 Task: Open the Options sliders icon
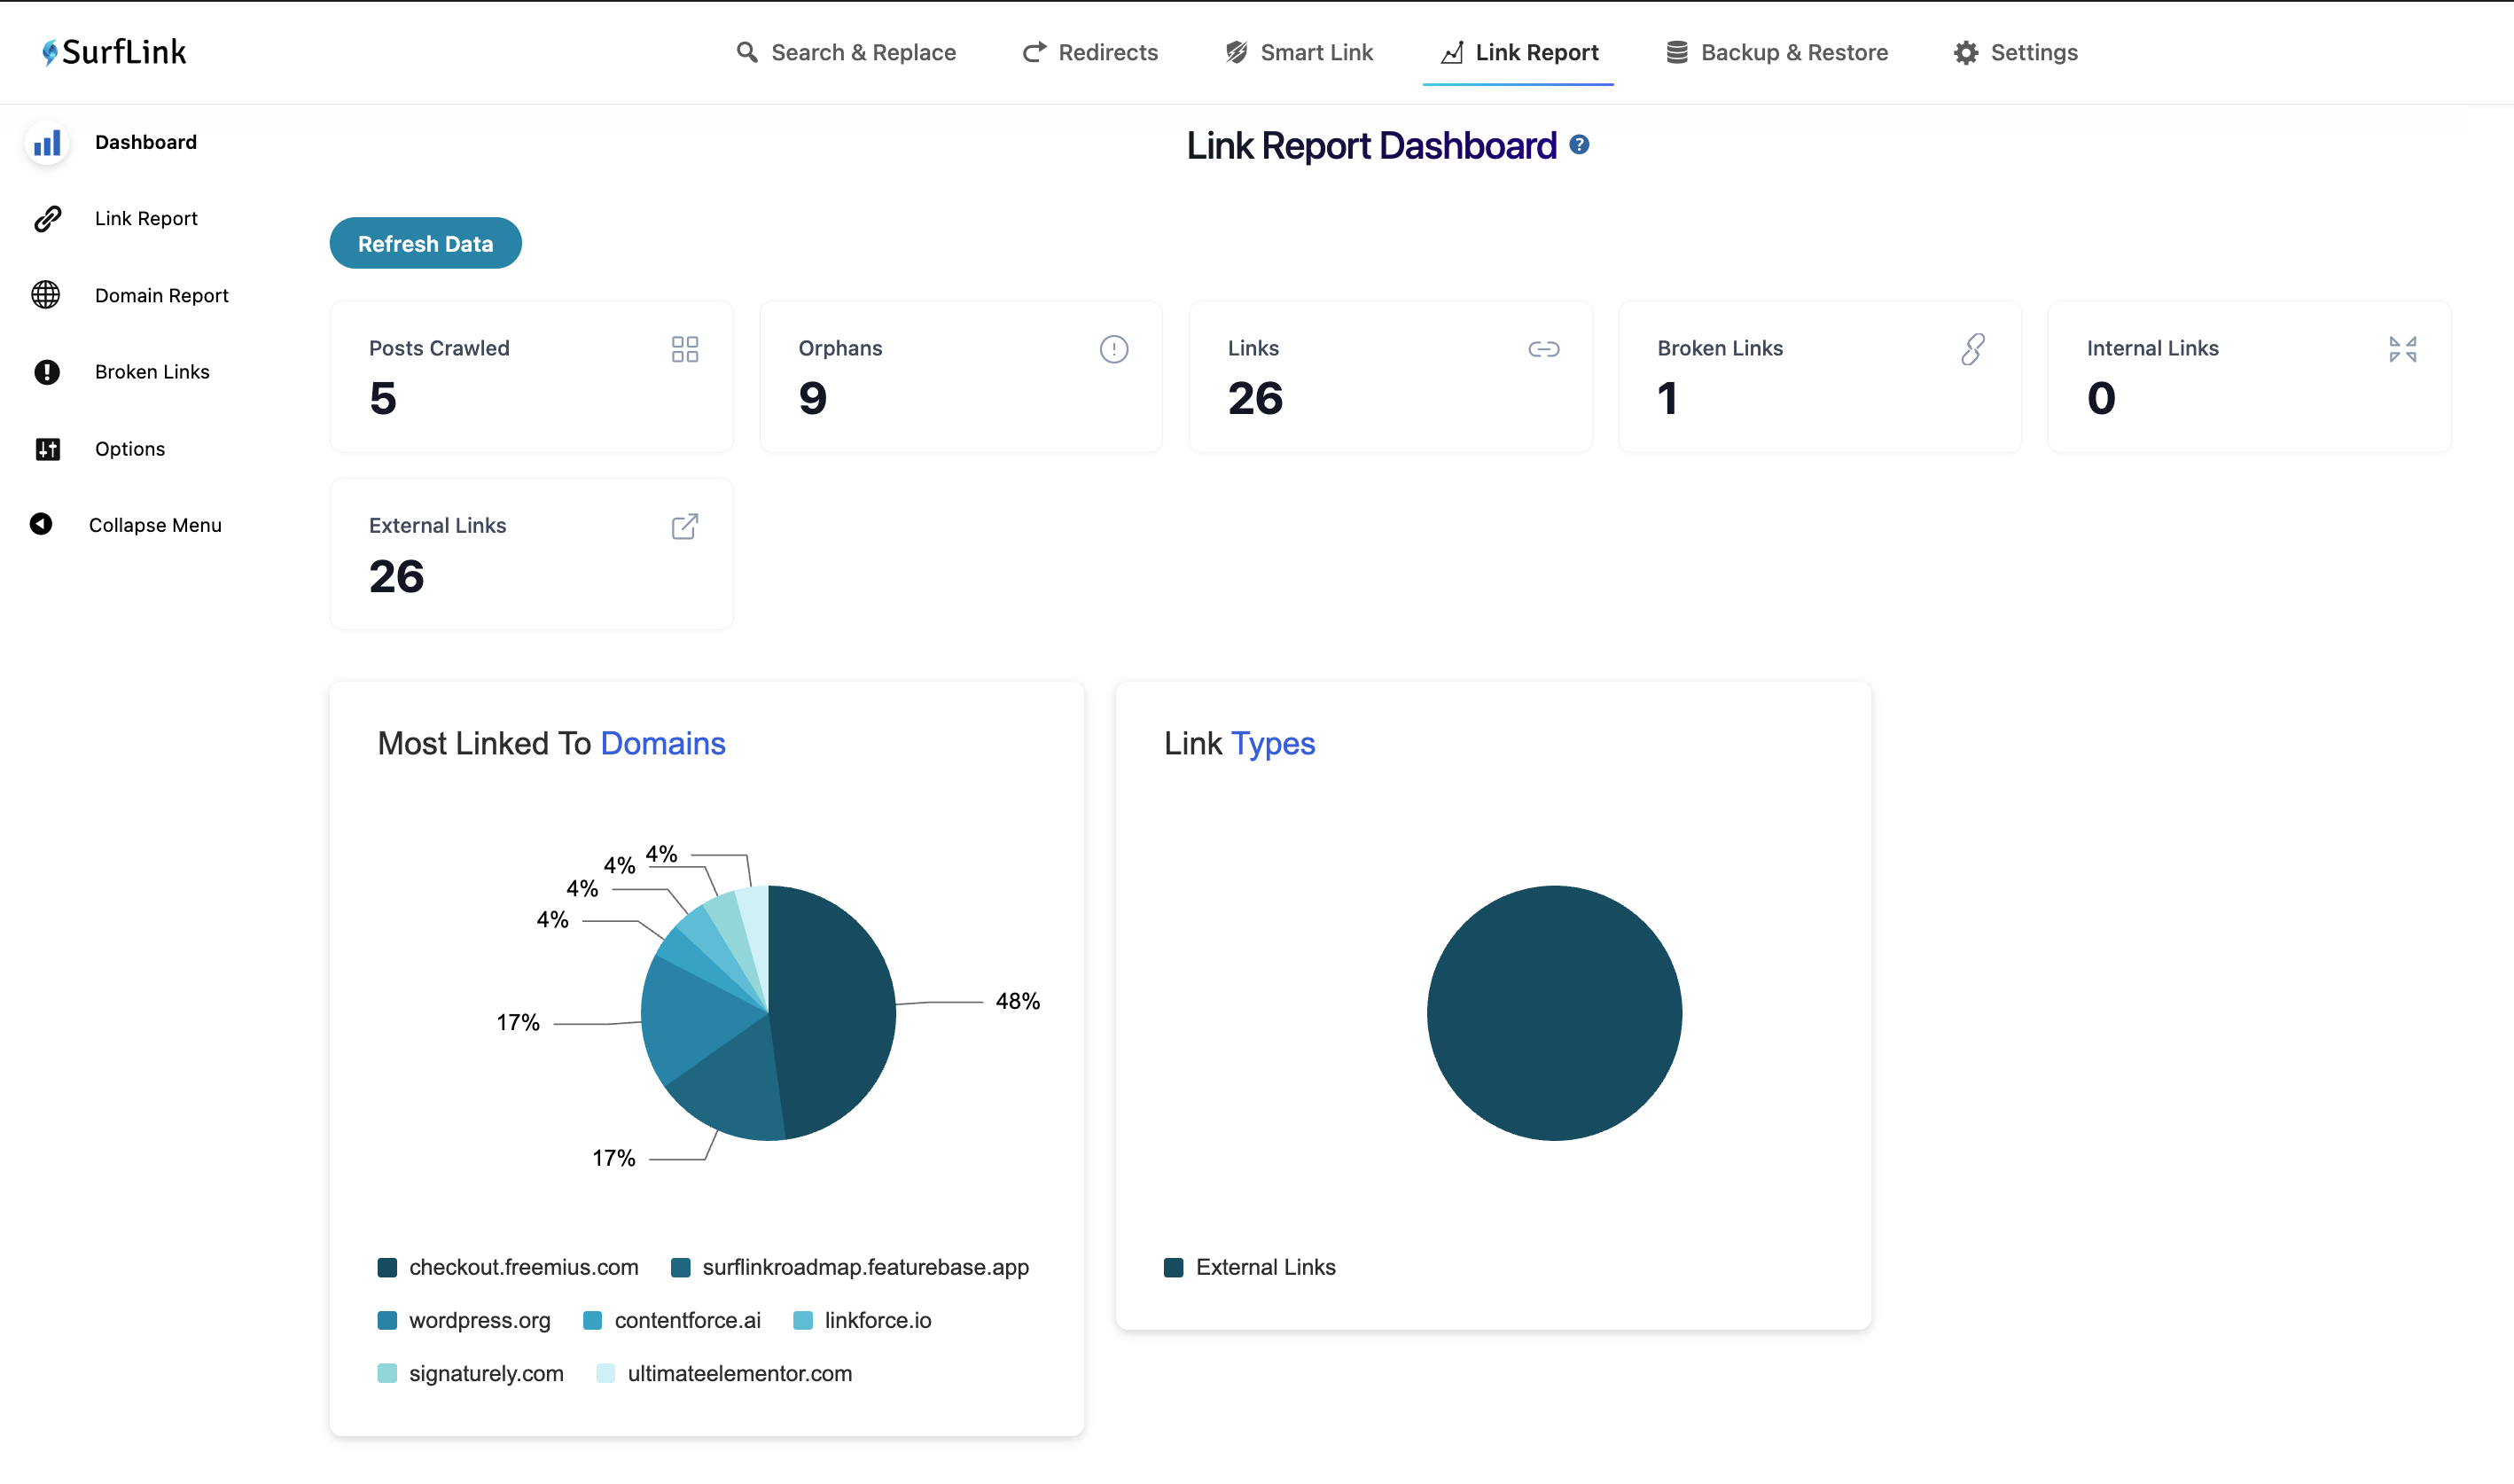47,449
